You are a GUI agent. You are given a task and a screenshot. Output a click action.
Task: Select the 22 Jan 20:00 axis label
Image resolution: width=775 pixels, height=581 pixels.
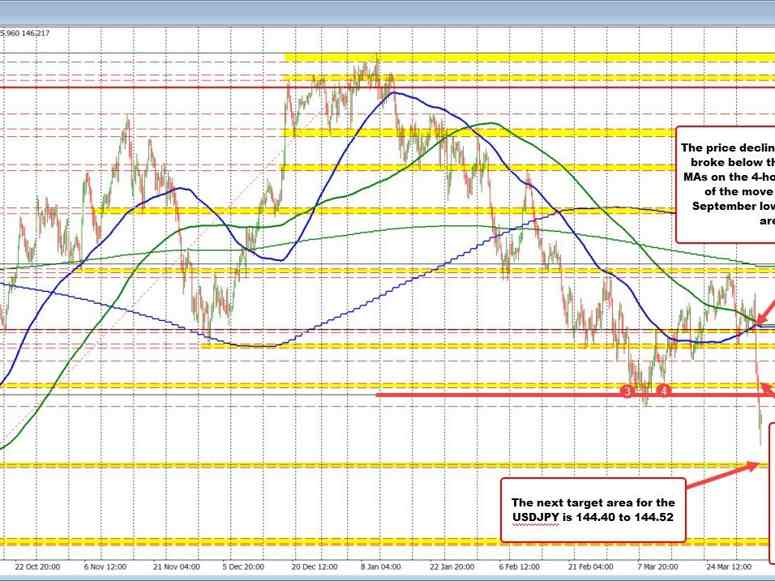[453, 566]
